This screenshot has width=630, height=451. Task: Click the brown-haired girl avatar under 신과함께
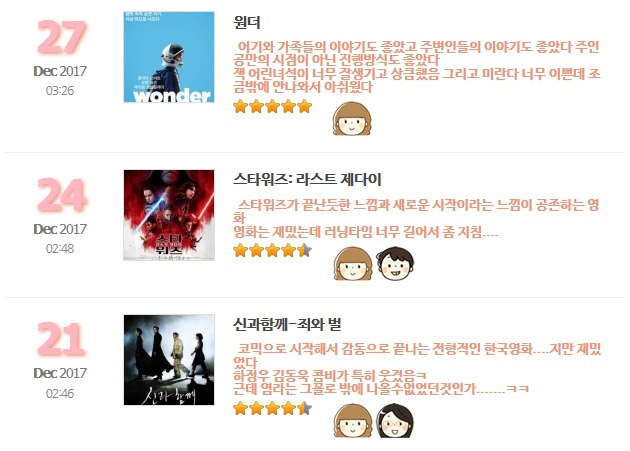click(353, 421)
